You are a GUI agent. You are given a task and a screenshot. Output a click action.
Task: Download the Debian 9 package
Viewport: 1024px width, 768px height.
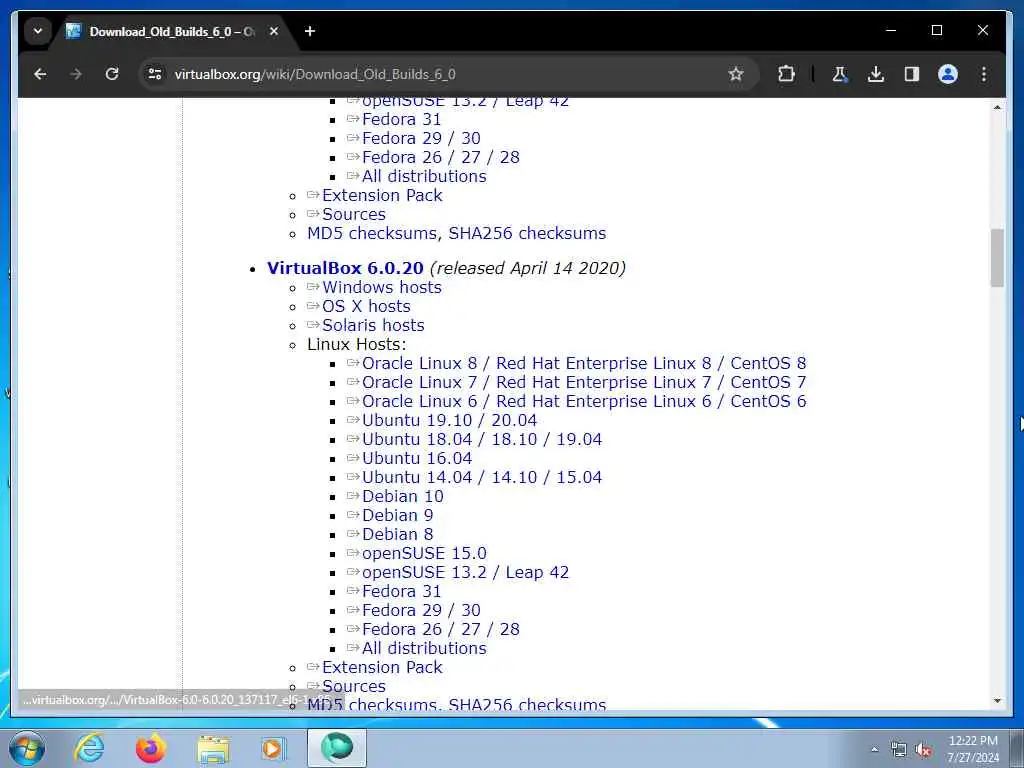tap(398, 515)
